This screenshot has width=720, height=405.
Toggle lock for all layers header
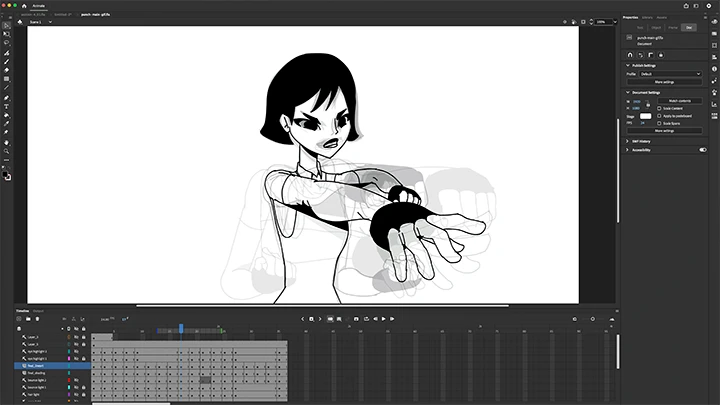click(x=84, y=329)
